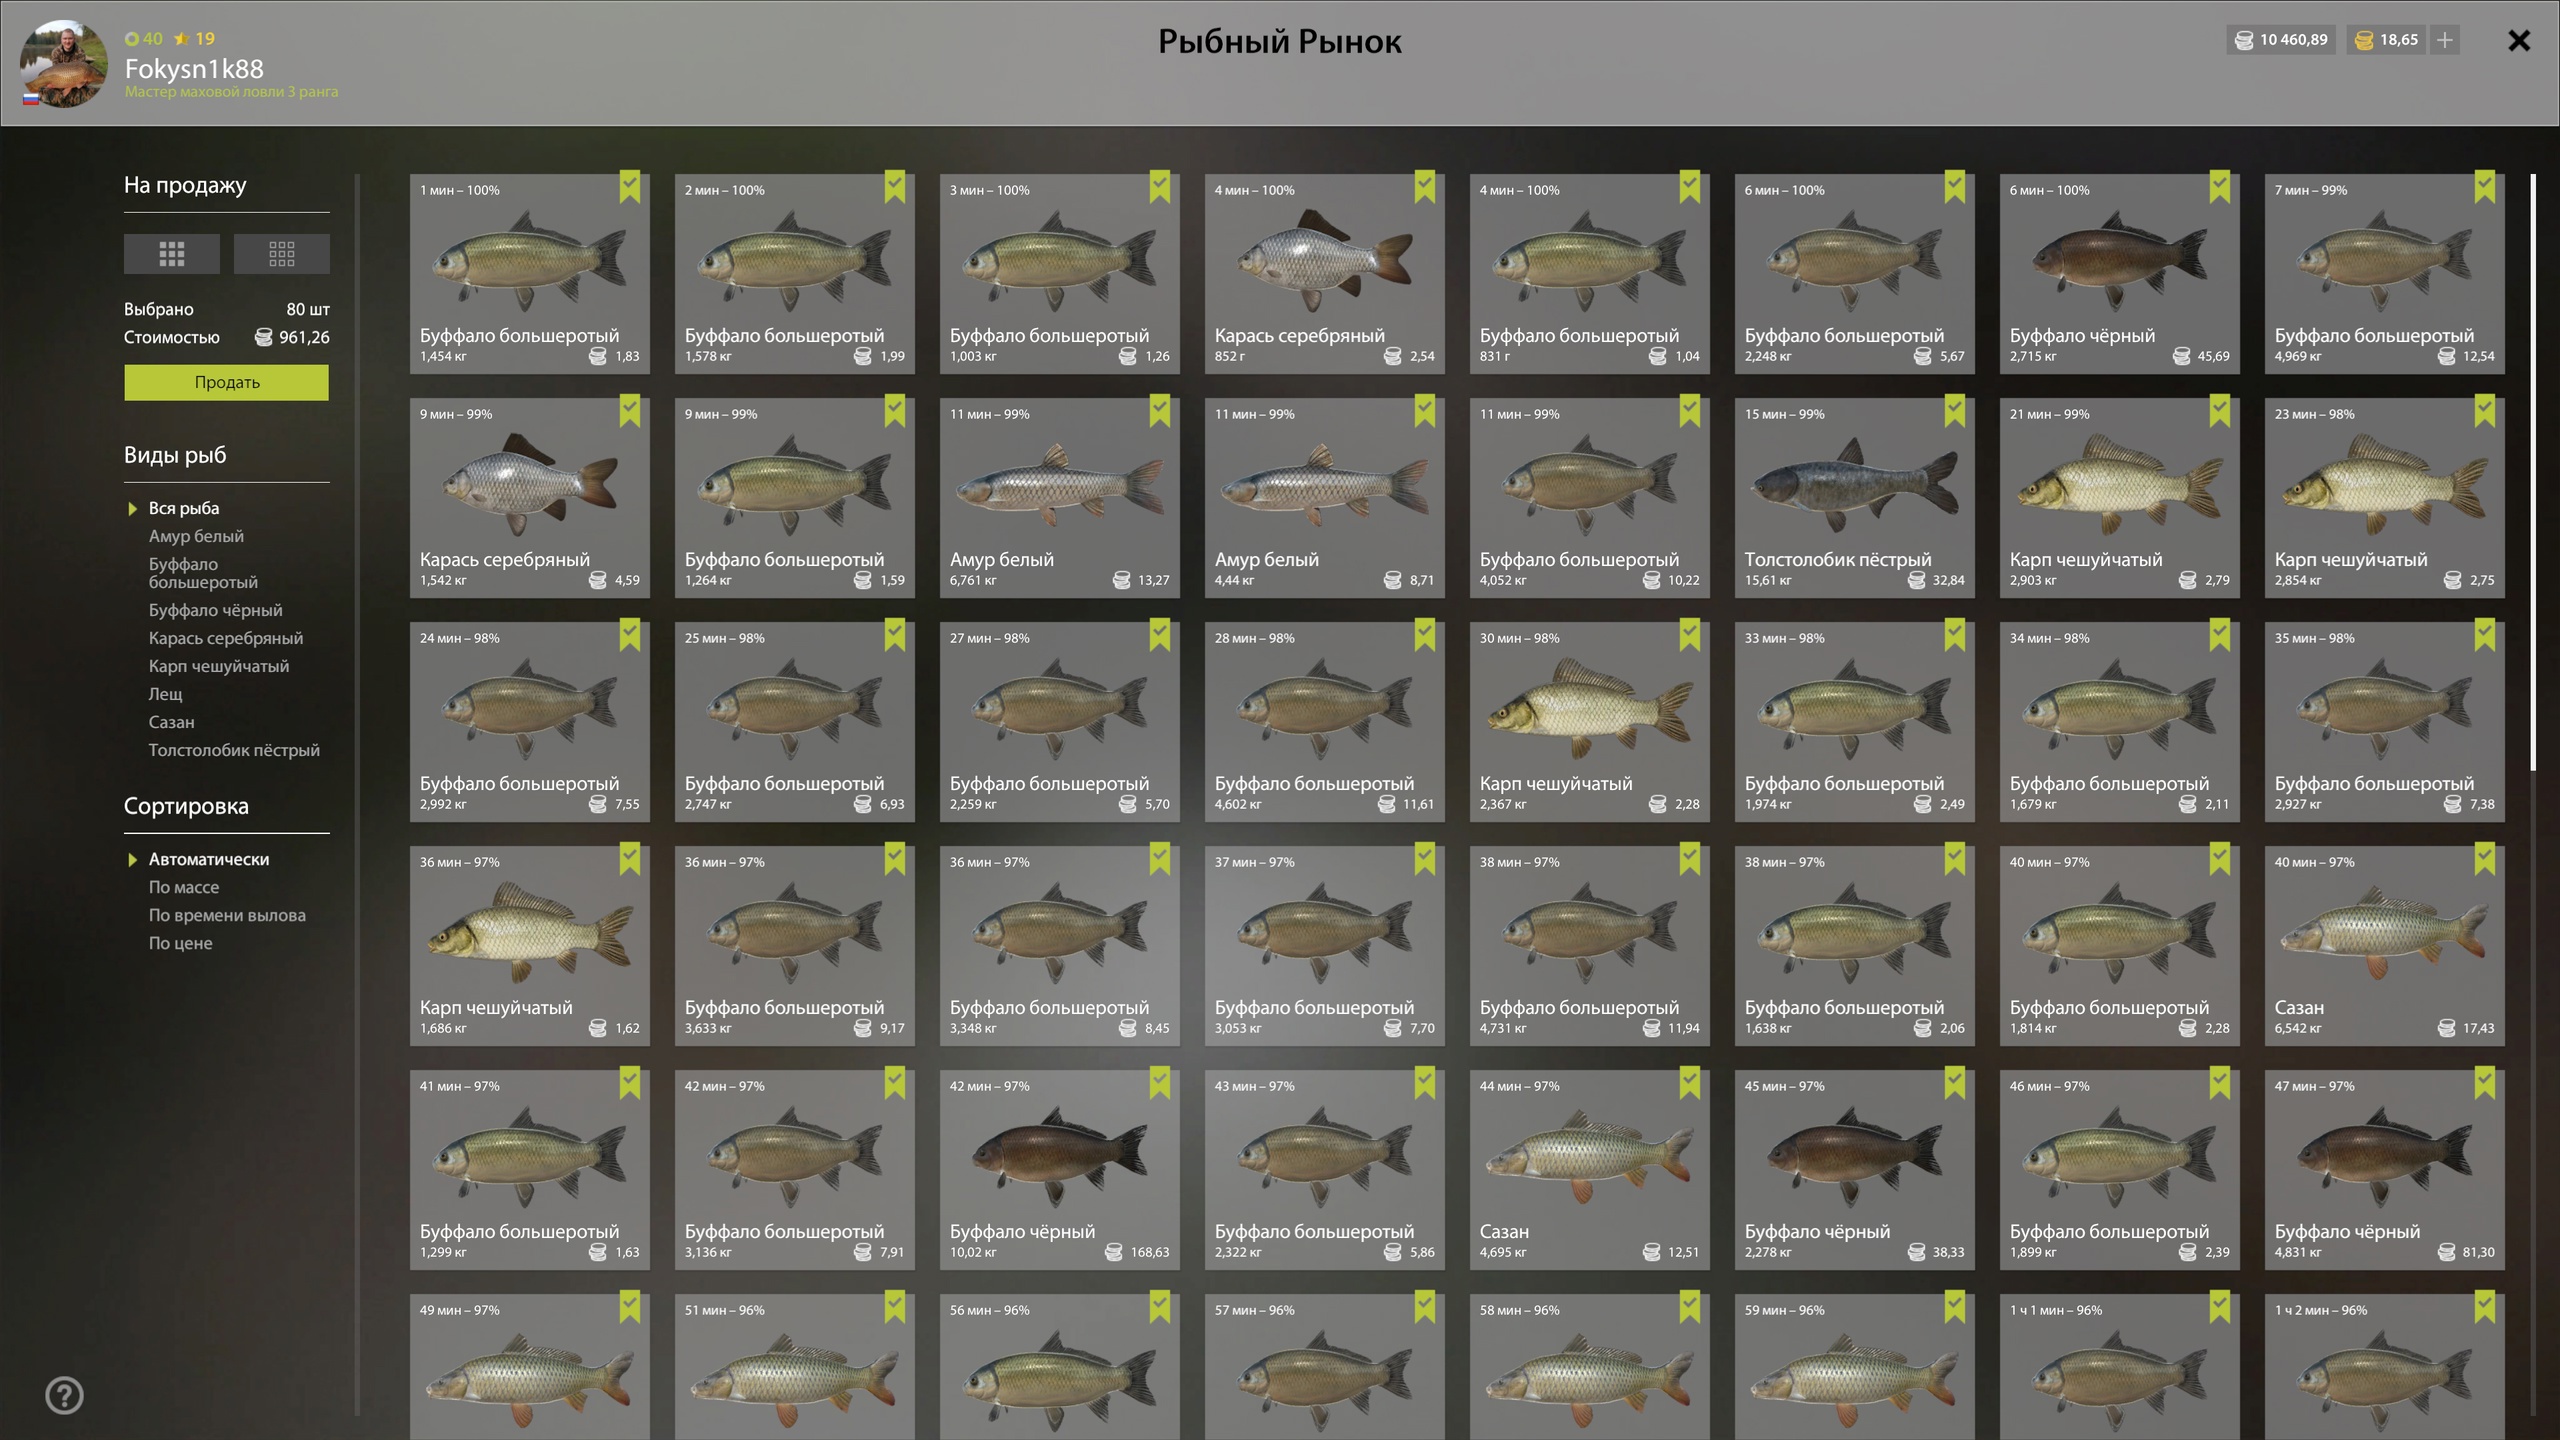Select the Вся рыба filter

click(184, 508)
